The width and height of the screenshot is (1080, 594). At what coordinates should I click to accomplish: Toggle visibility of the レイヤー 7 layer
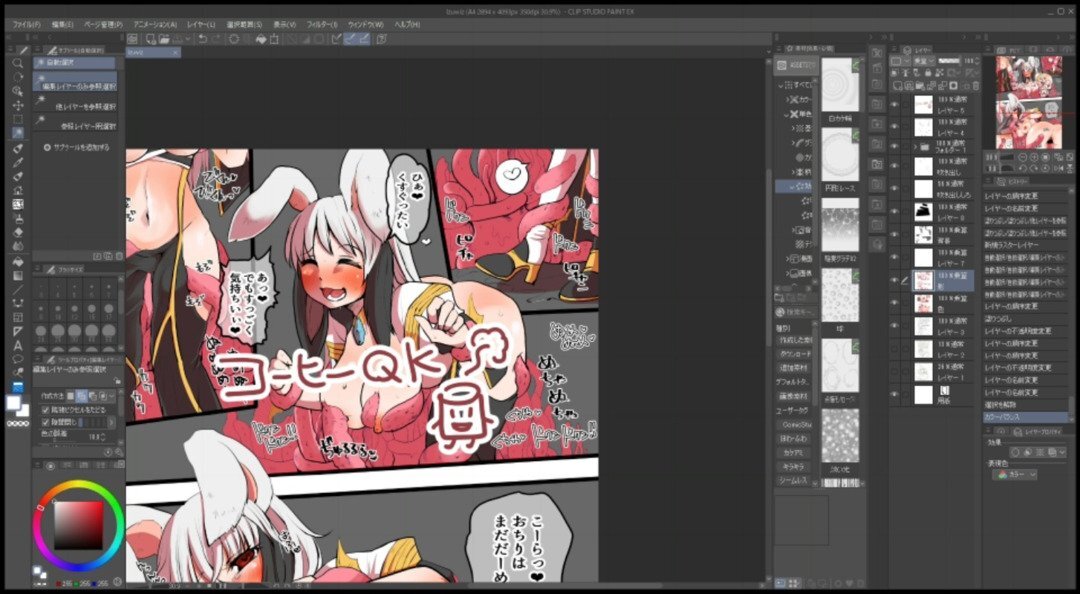point(895,257)
